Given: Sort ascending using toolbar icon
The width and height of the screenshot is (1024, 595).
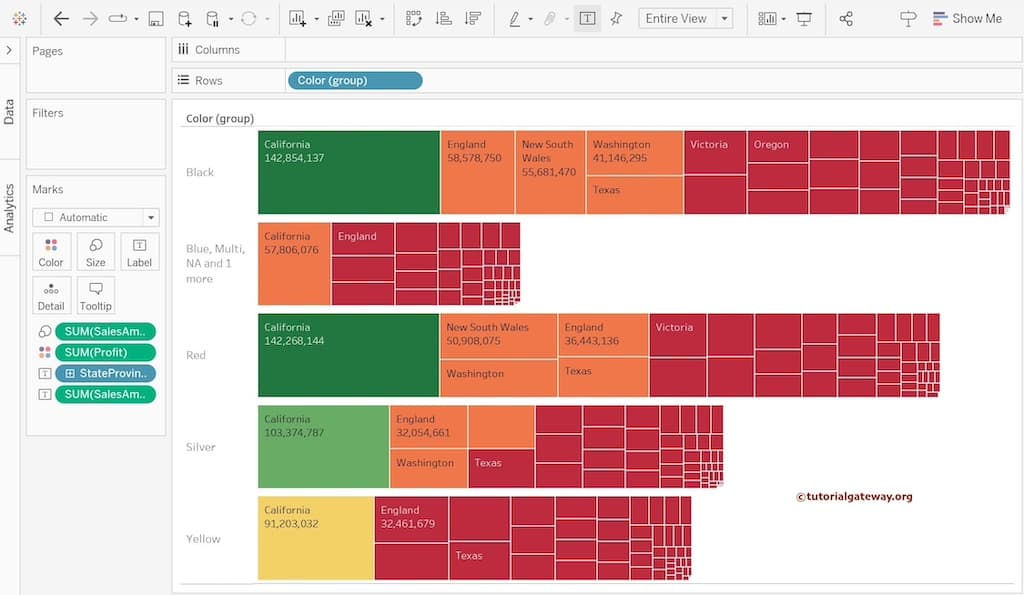Looking at the screenshot, I should 444,19.
